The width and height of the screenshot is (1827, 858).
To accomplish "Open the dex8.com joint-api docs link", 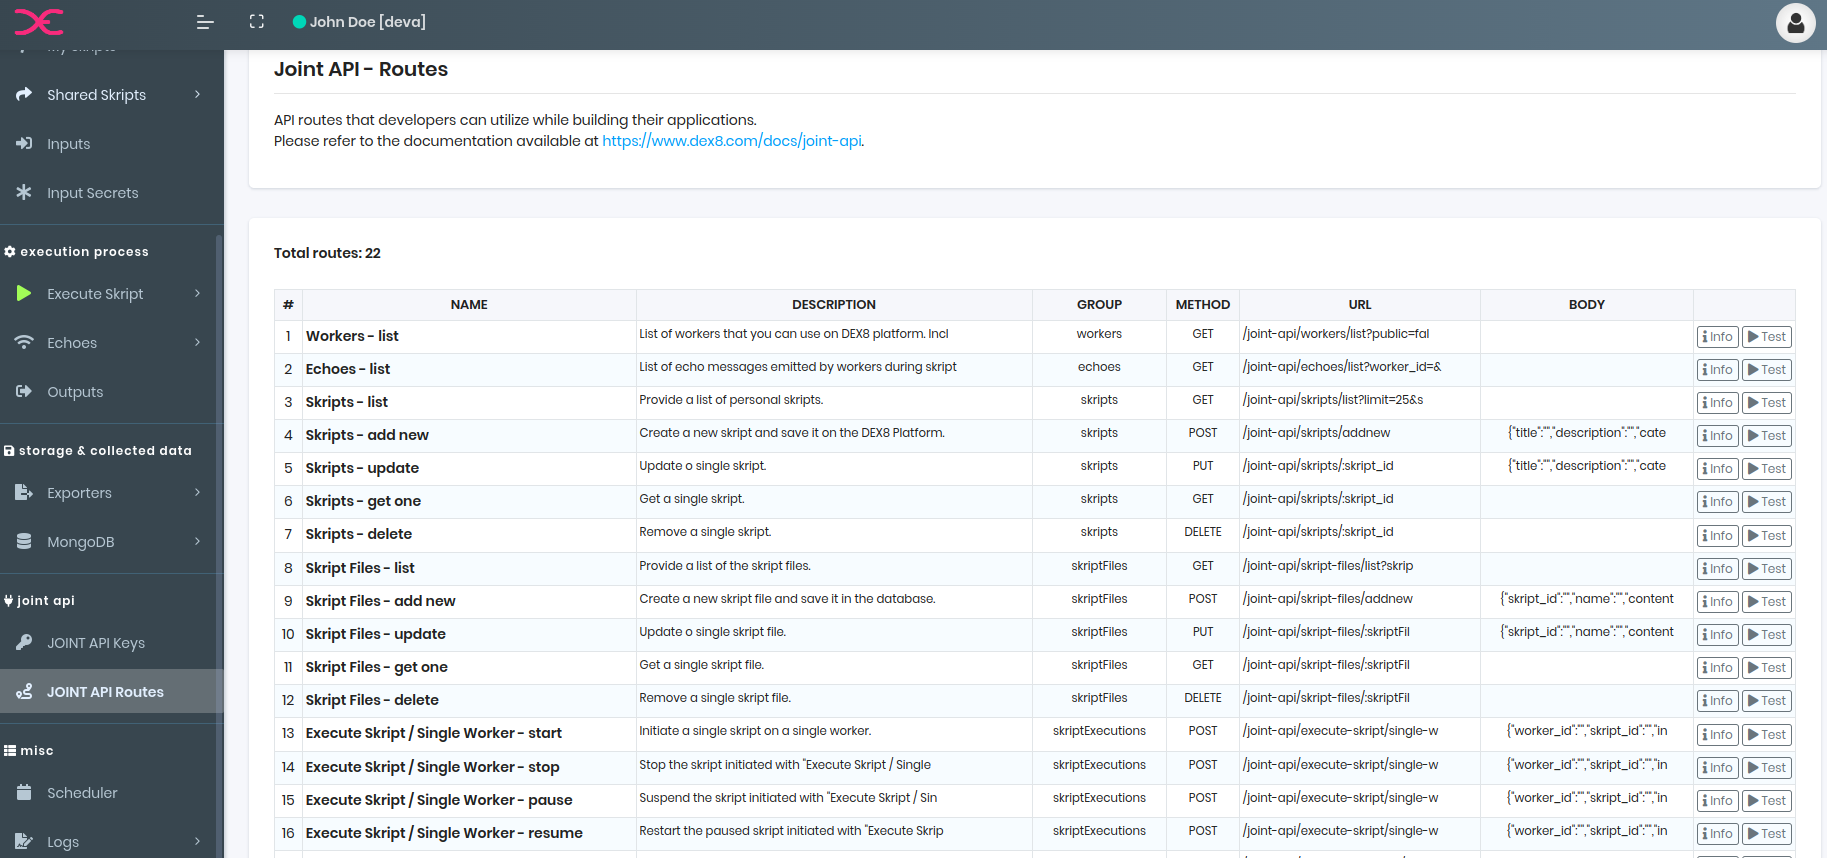I will pos(732,141).
